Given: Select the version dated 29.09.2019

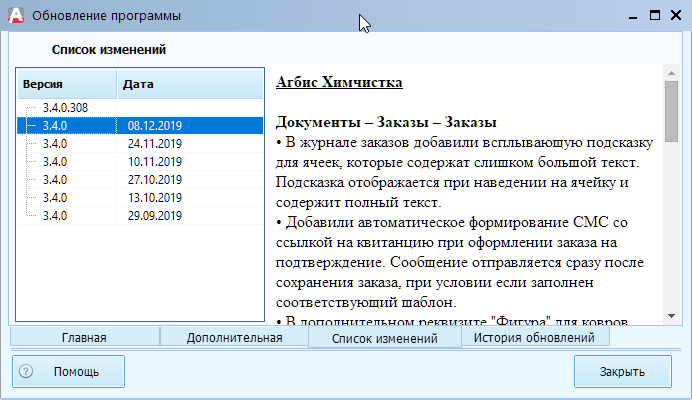Looking at the screenshot, I should pyautogui.click(x=140, y=216).
